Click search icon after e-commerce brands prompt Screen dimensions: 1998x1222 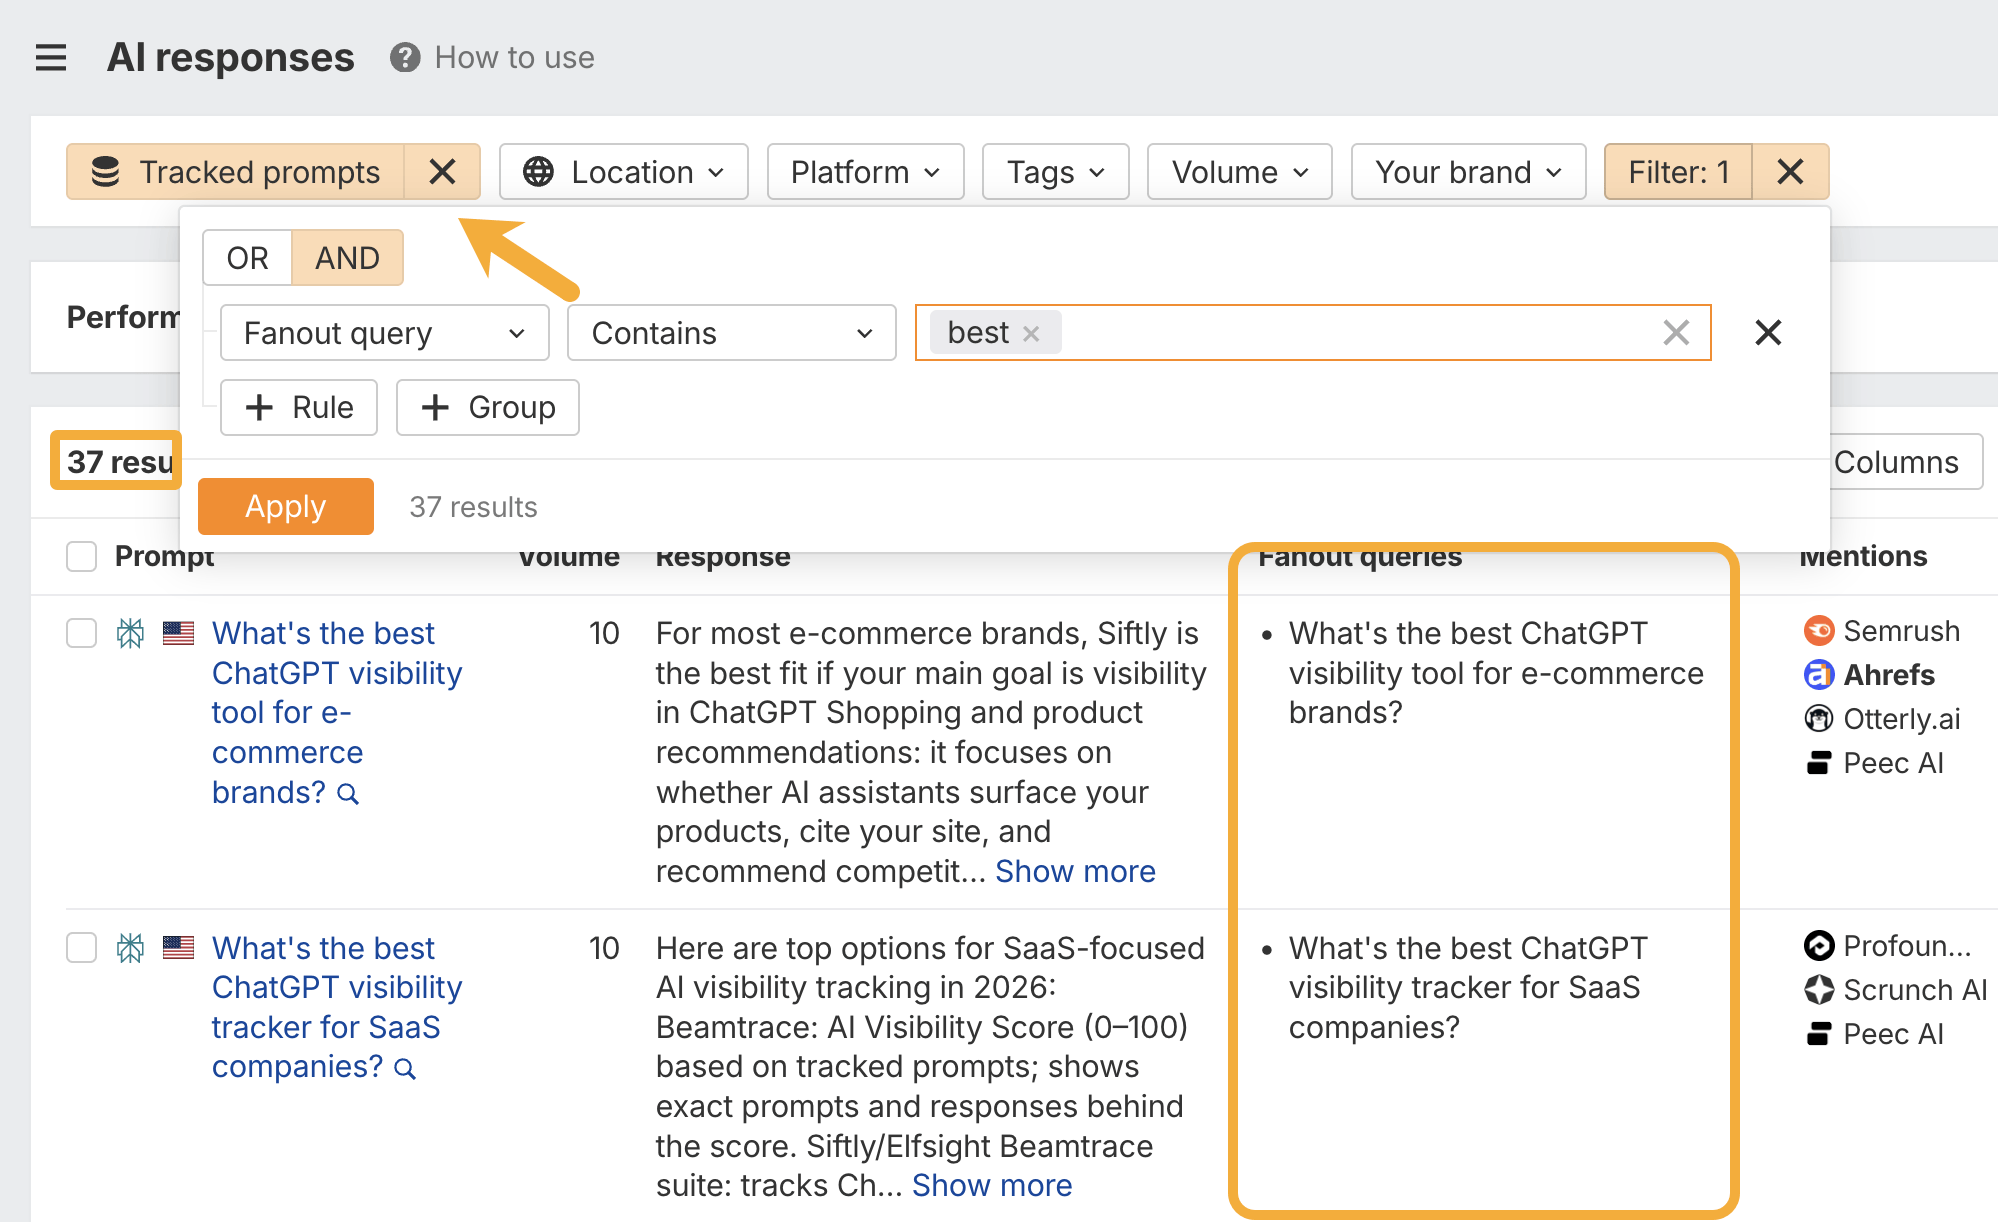click(348, 794)
